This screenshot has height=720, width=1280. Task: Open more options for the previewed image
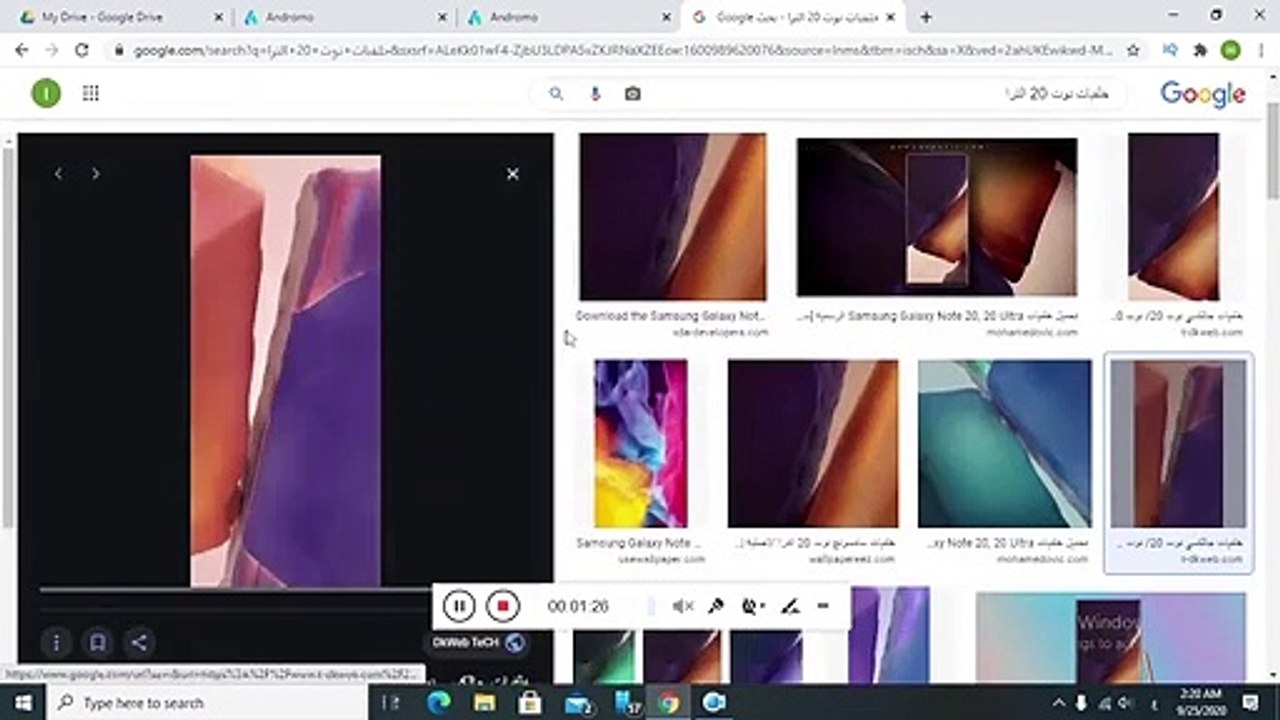tap(56, 643)
